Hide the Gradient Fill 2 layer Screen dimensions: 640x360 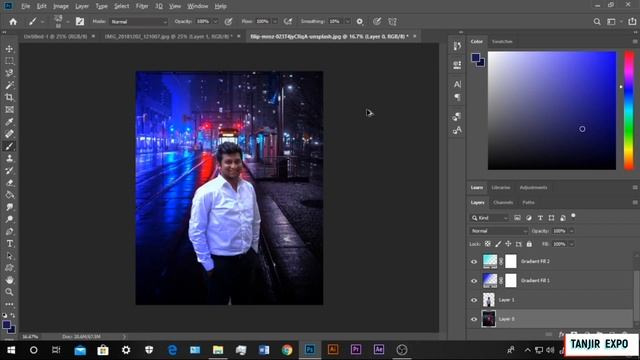coord(474,262)
